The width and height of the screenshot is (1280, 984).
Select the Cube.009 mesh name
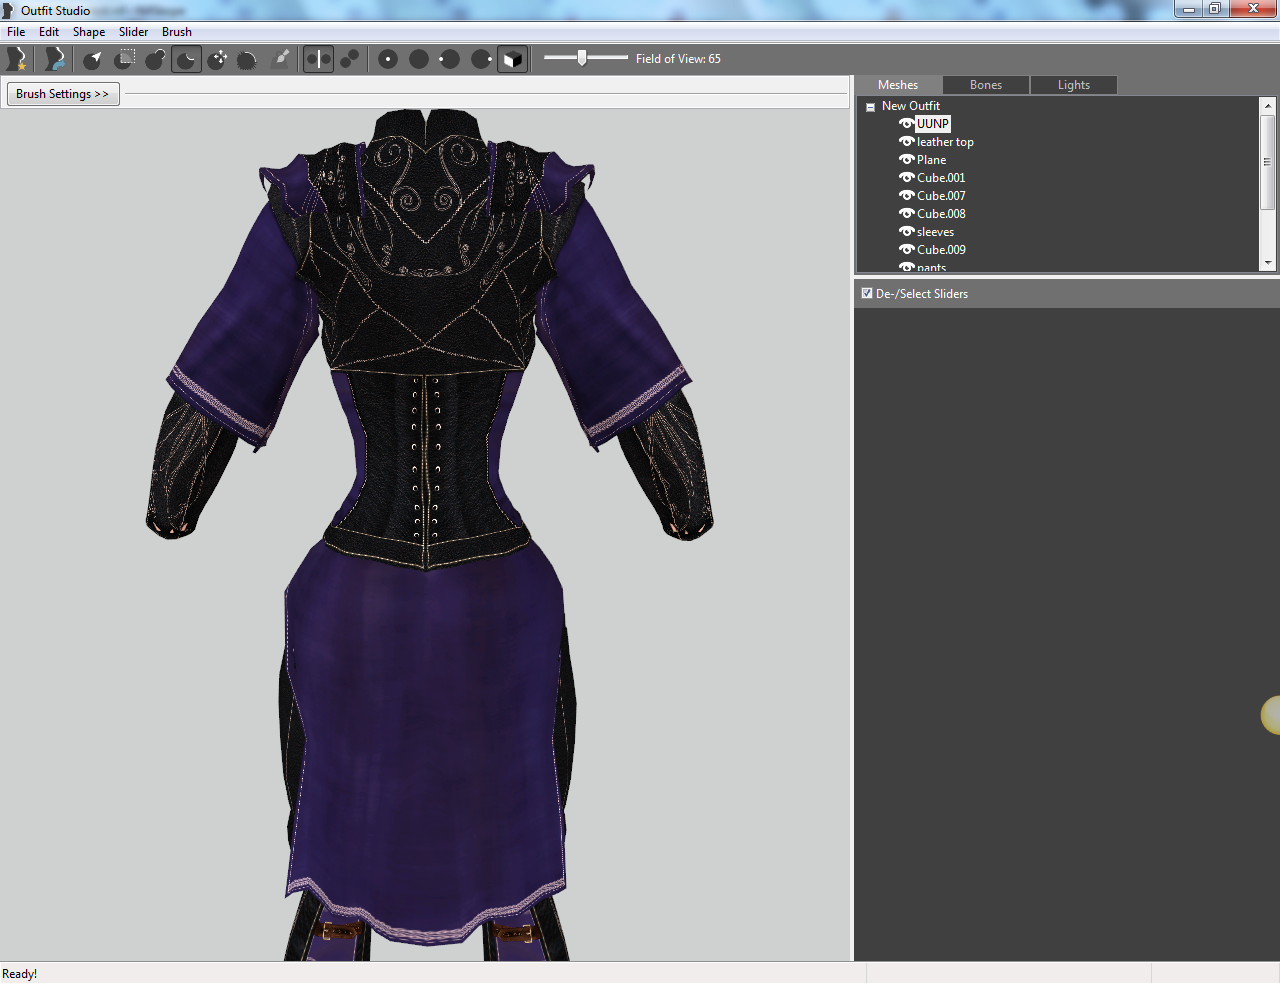pos(941,250)
